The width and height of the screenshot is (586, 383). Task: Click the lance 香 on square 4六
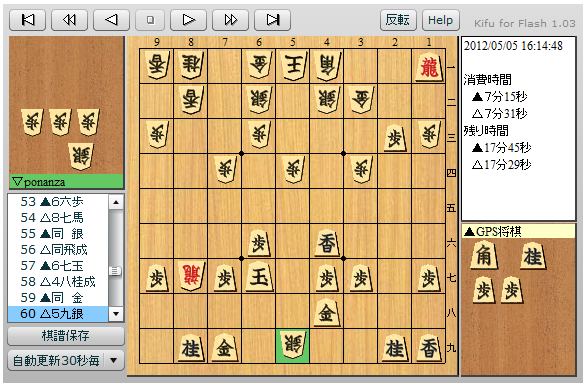point(327,243)
